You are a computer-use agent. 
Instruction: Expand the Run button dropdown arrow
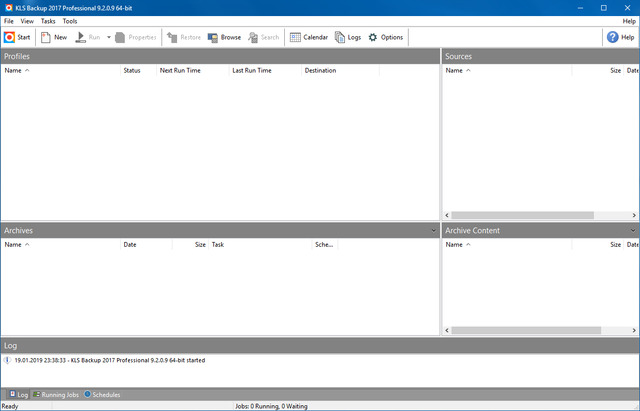click(x=108, y=37)
